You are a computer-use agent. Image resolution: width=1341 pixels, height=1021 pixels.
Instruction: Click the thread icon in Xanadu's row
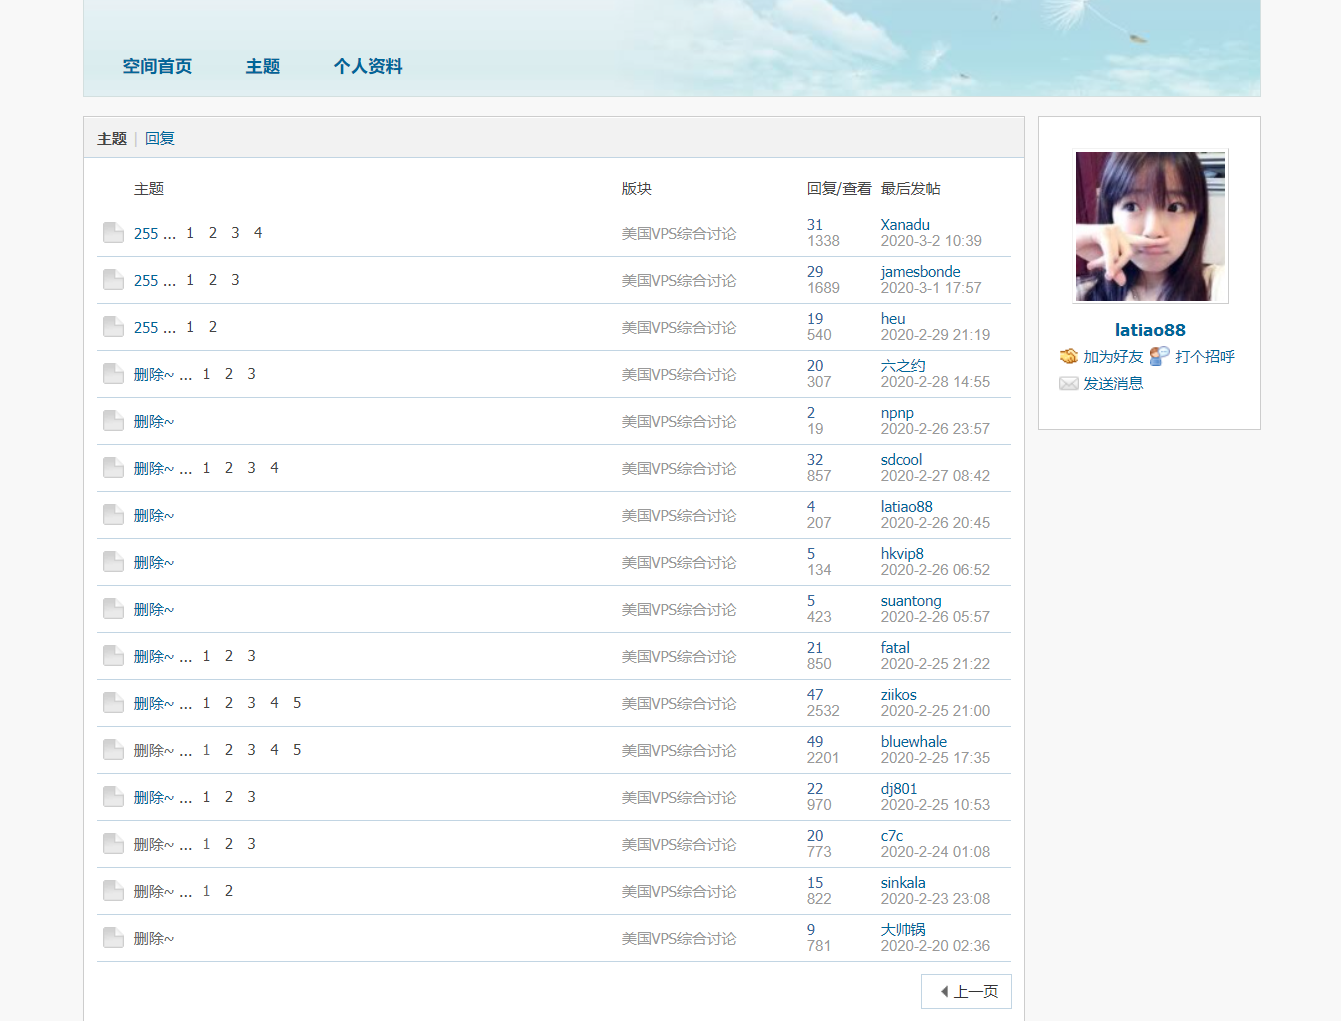[113, 233]
